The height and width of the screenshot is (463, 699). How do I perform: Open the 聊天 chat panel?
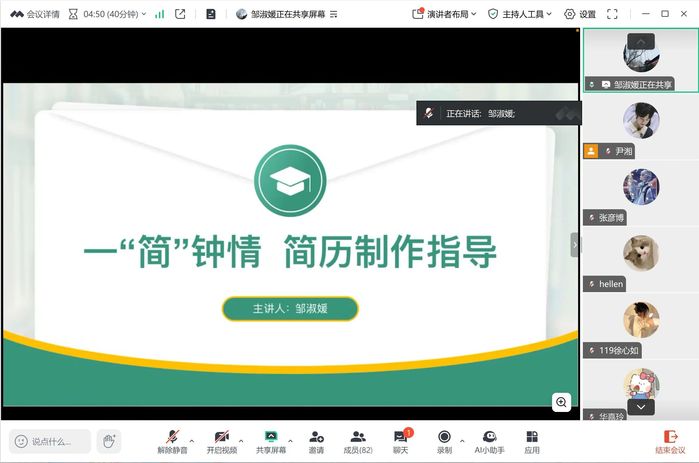(x=400, y=441)
